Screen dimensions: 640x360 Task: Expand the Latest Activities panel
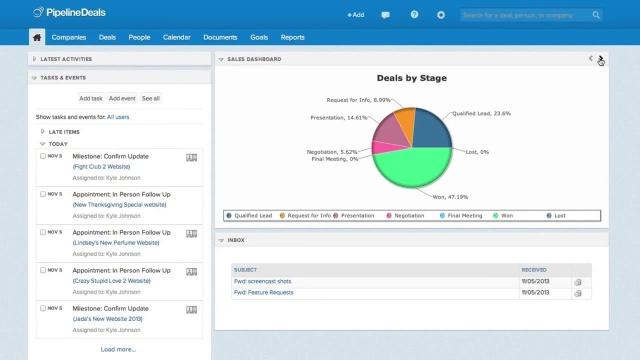[34, 59]
